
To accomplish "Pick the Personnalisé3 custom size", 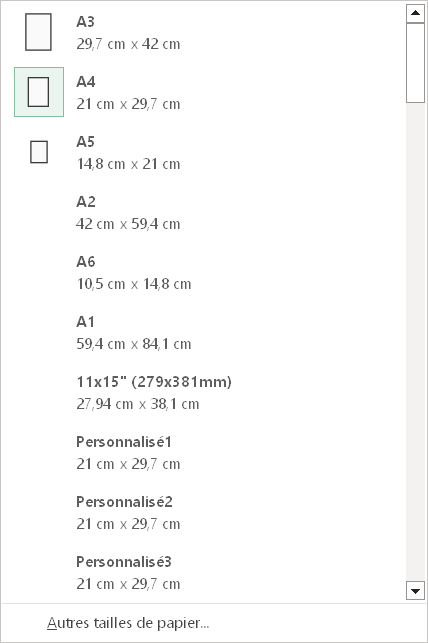I will point(204,572).
